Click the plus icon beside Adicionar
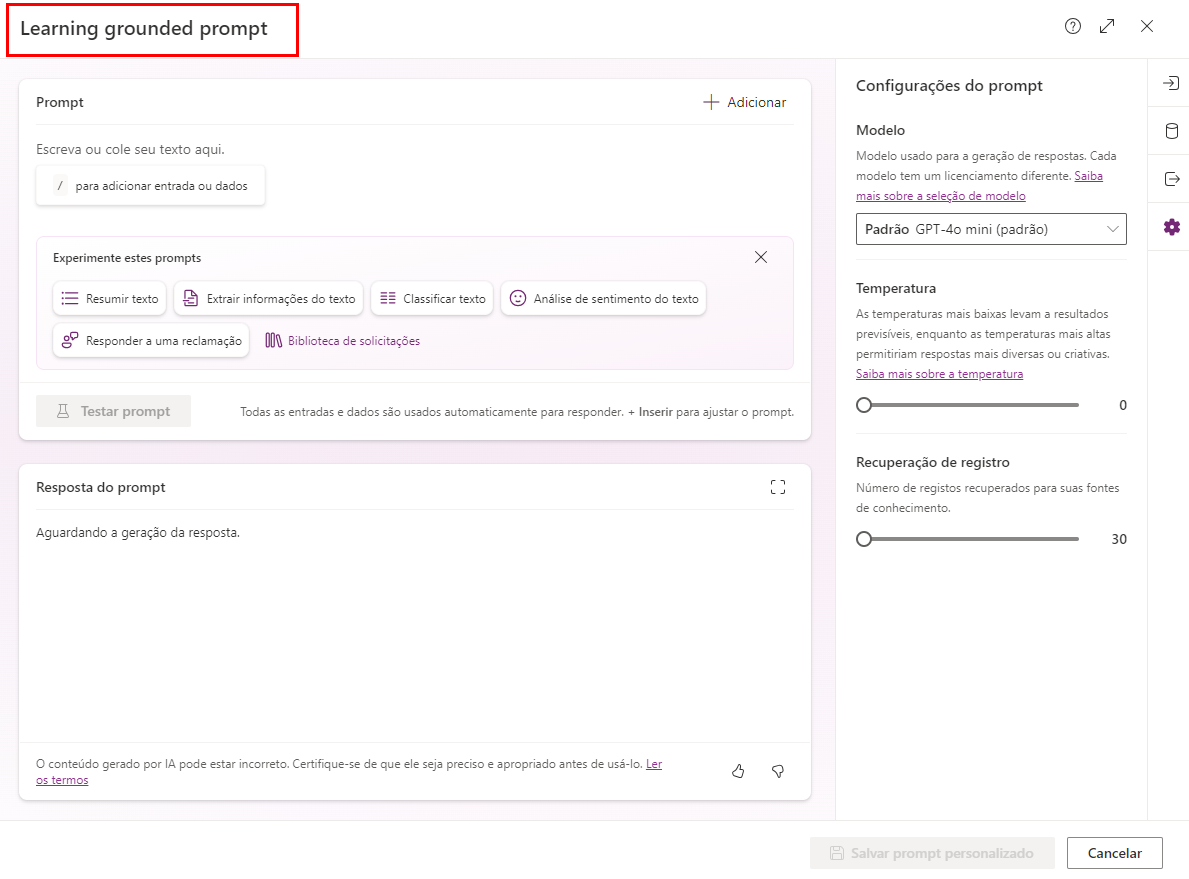1189x879 pixels. click(x=711, y=102)
